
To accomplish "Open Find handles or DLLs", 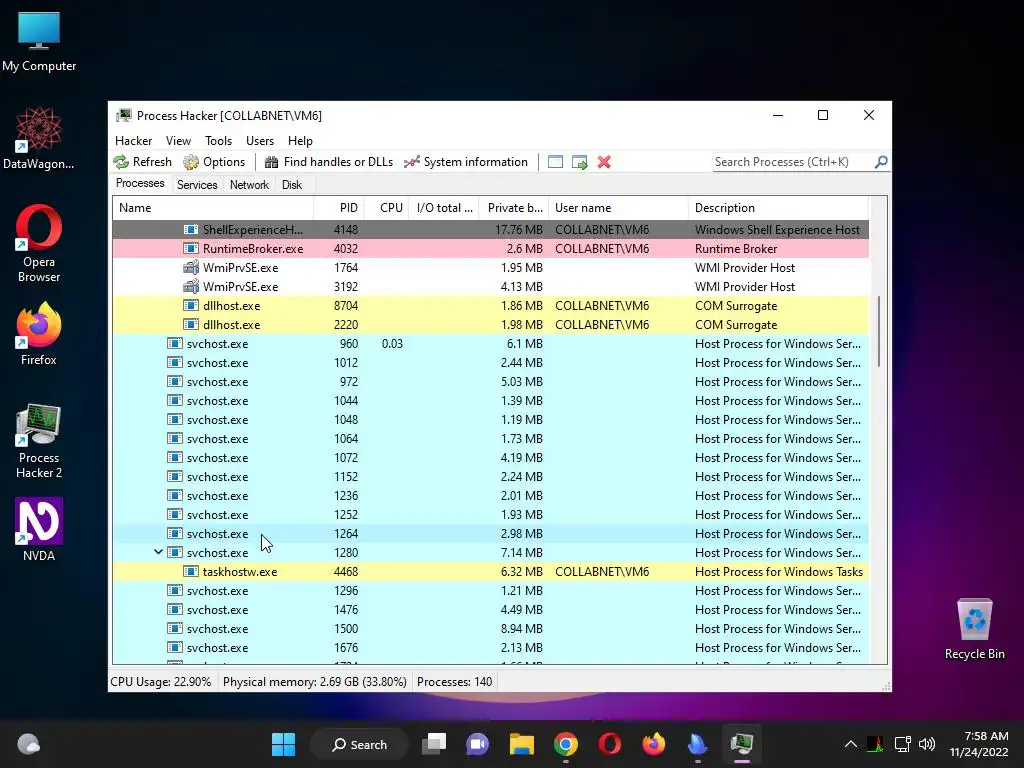I will pyautogui.click(x=328, y=162).
